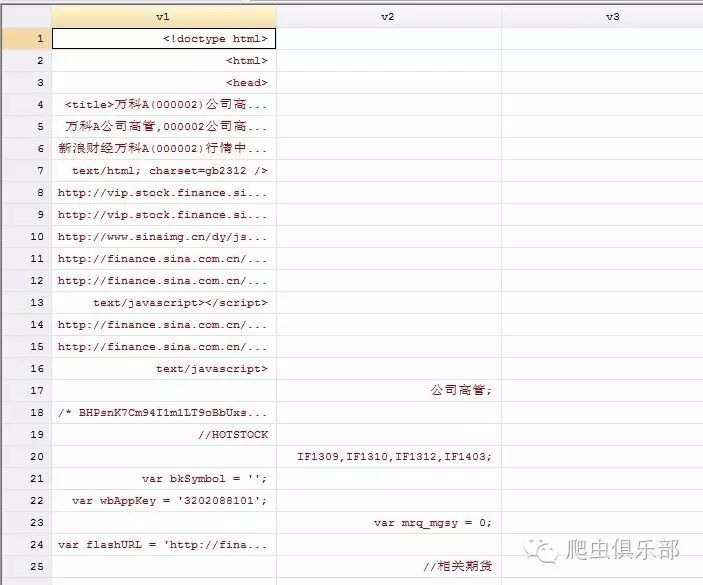Select row number 20 header
This screenshot has width=703, height=585.
point(27,456)
